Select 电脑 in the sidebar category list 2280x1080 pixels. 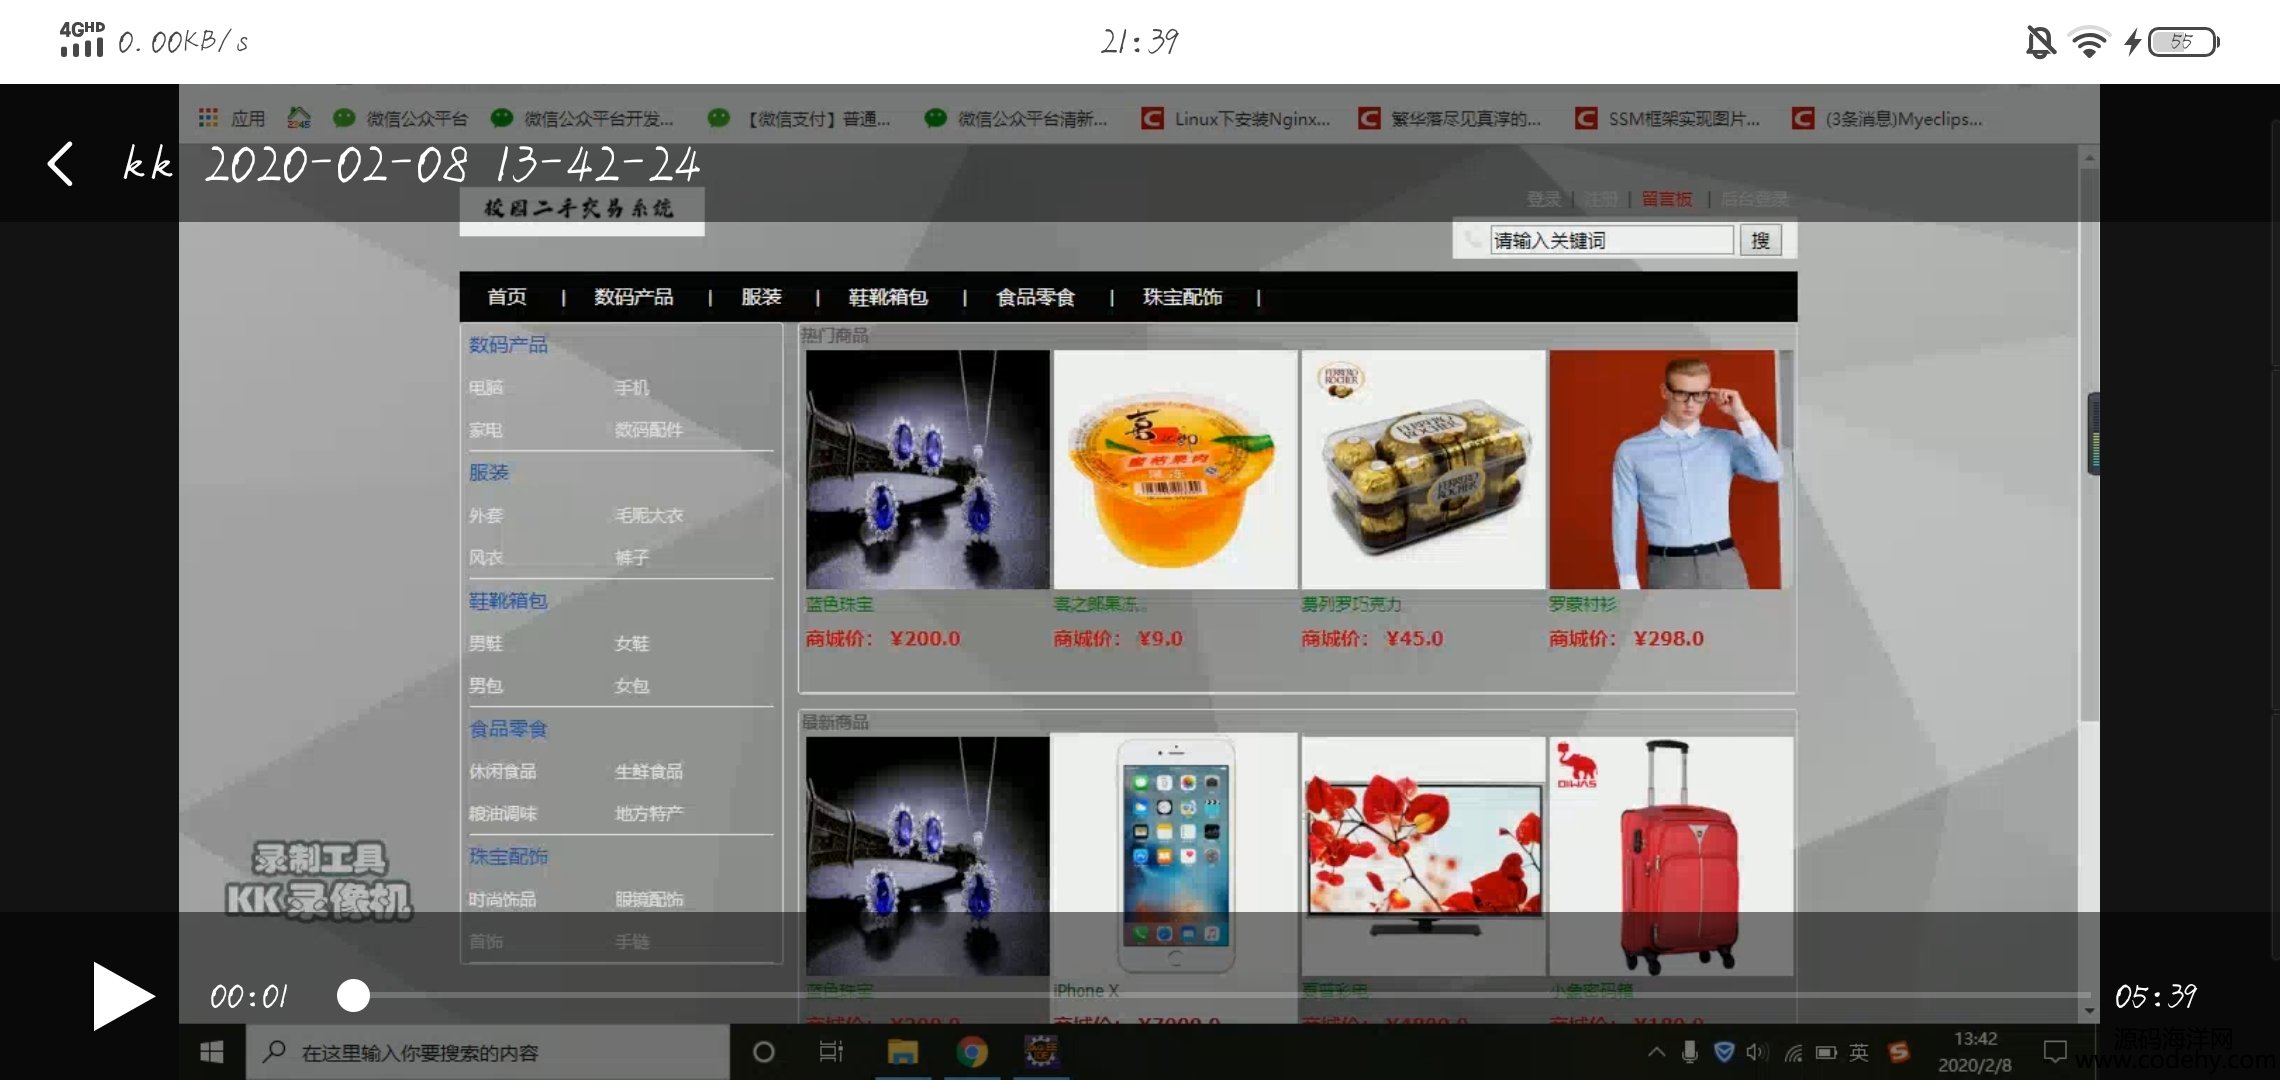(x=486, y=387)
